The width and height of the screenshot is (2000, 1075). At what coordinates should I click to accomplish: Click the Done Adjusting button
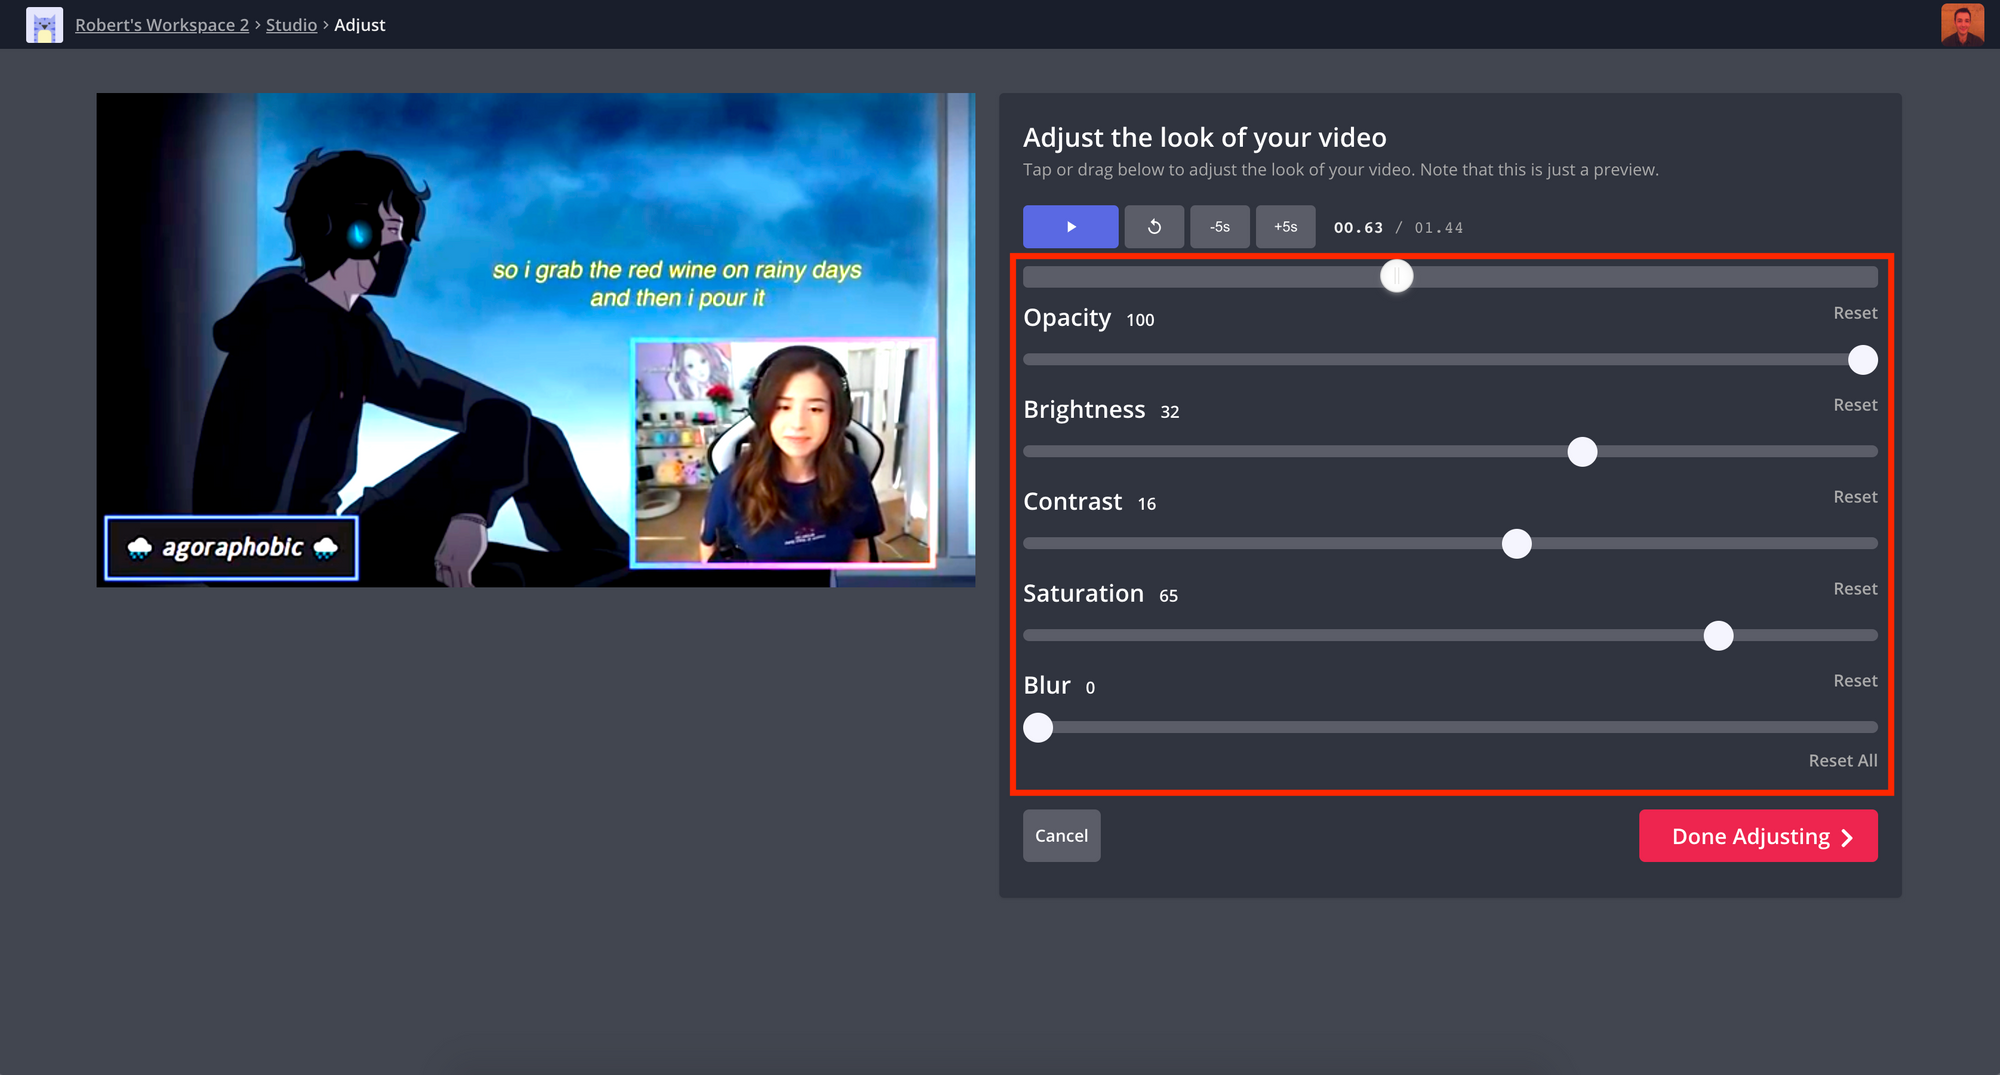[x=1757, y=836]
